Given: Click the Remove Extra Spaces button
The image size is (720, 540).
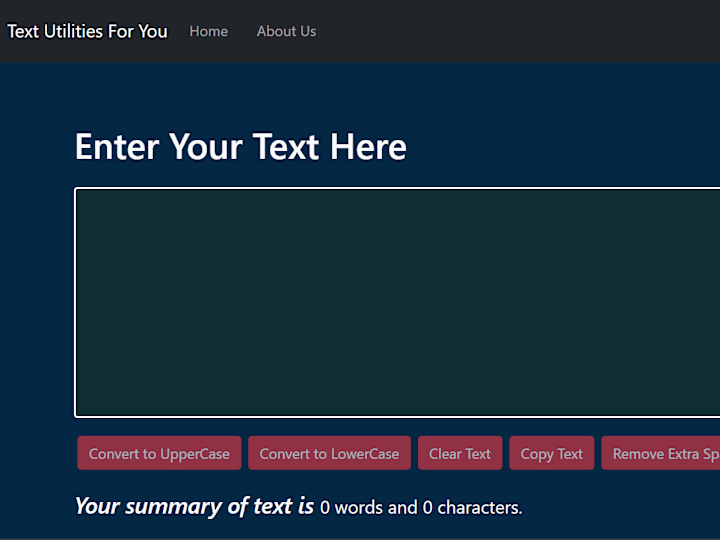Looking at the screenshot, I should coord(661,453).
